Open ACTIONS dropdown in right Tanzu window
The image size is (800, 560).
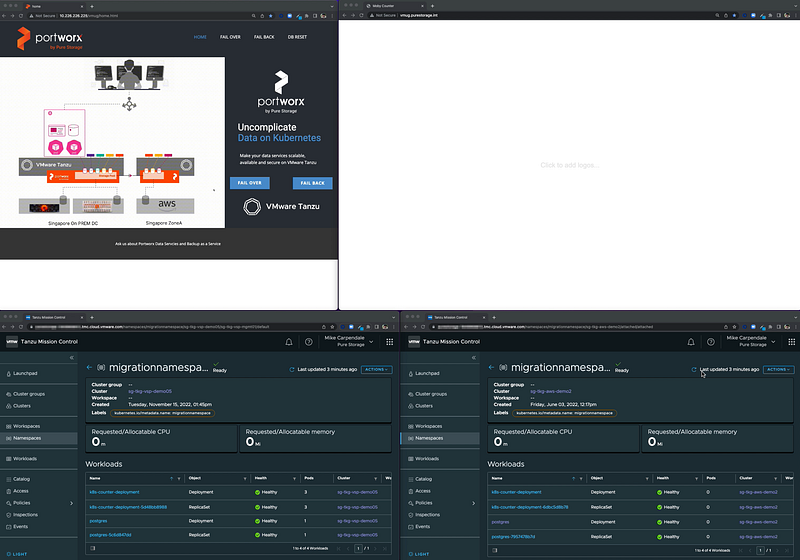click(x=779, y=369)
